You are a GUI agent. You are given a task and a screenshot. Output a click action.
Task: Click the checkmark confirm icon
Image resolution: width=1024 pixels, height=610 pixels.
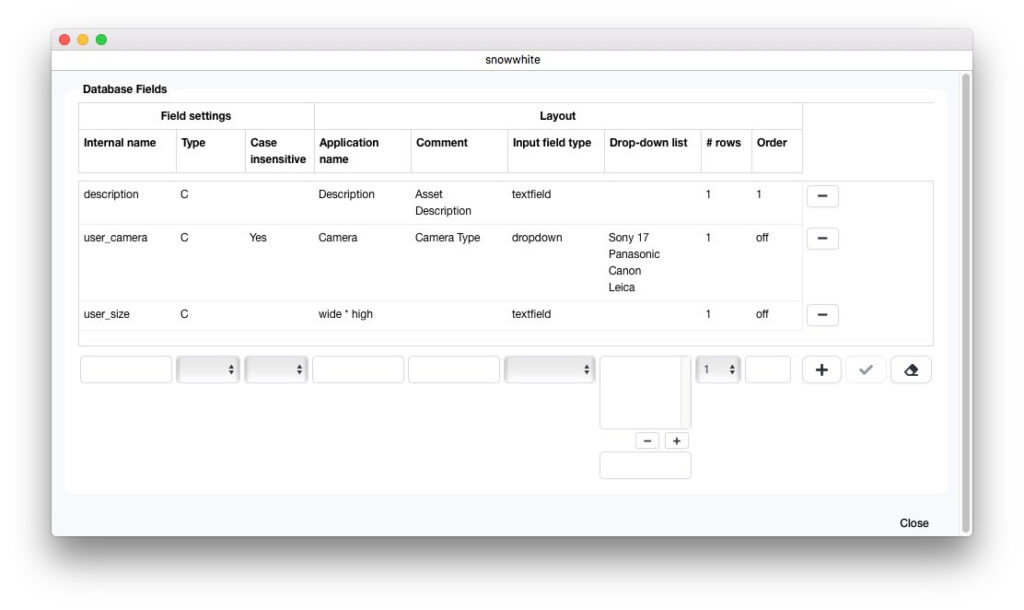pos(866,370)
